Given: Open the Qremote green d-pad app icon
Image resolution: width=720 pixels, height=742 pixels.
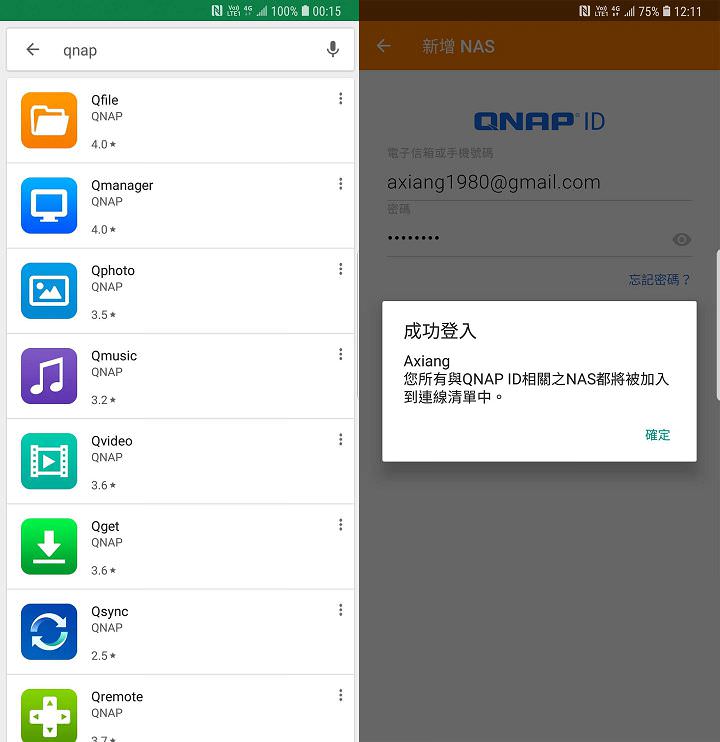Looking at the screenshot, I should [49, 716].
